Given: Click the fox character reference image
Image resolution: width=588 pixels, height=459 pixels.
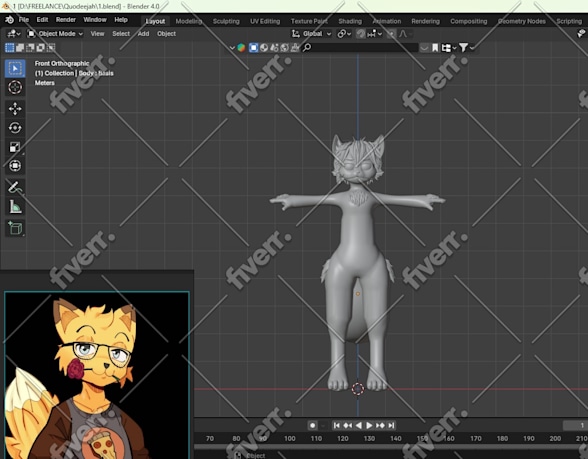Looking at the screenshot, I should tap(96, 375).
